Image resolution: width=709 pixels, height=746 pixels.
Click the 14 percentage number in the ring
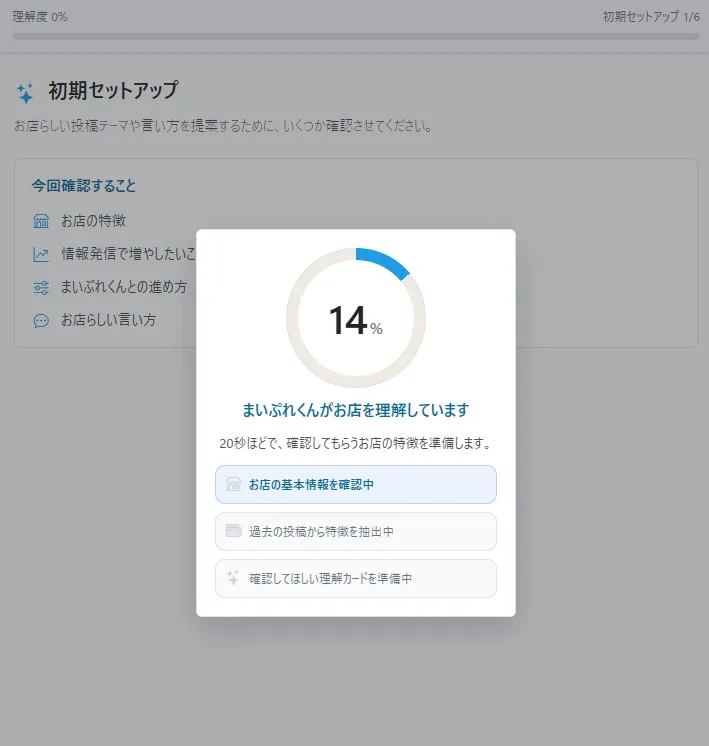point(348,320)
